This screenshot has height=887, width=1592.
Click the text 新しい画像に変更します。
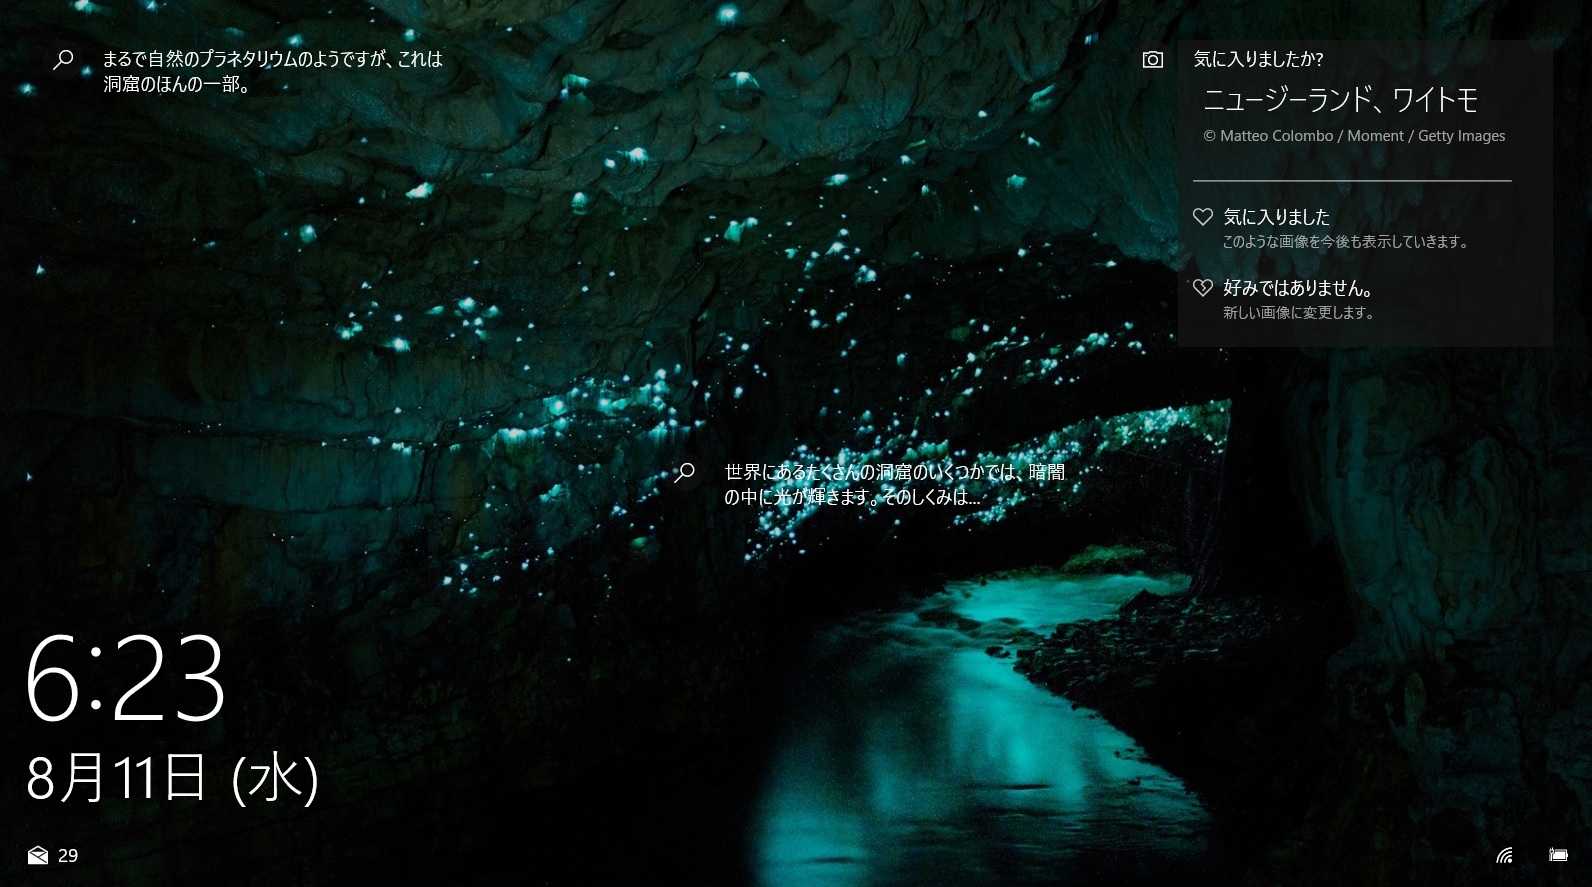tap(1299, 313)
